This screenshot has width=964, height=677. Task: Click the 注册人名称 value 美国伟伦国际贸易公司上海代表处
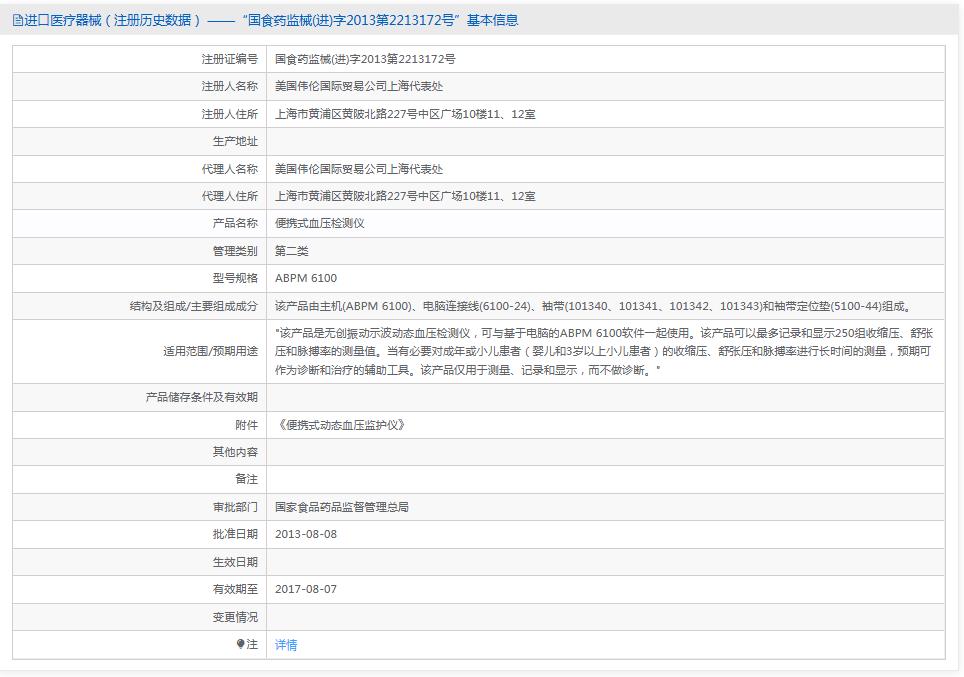click(x=359, y=87)
